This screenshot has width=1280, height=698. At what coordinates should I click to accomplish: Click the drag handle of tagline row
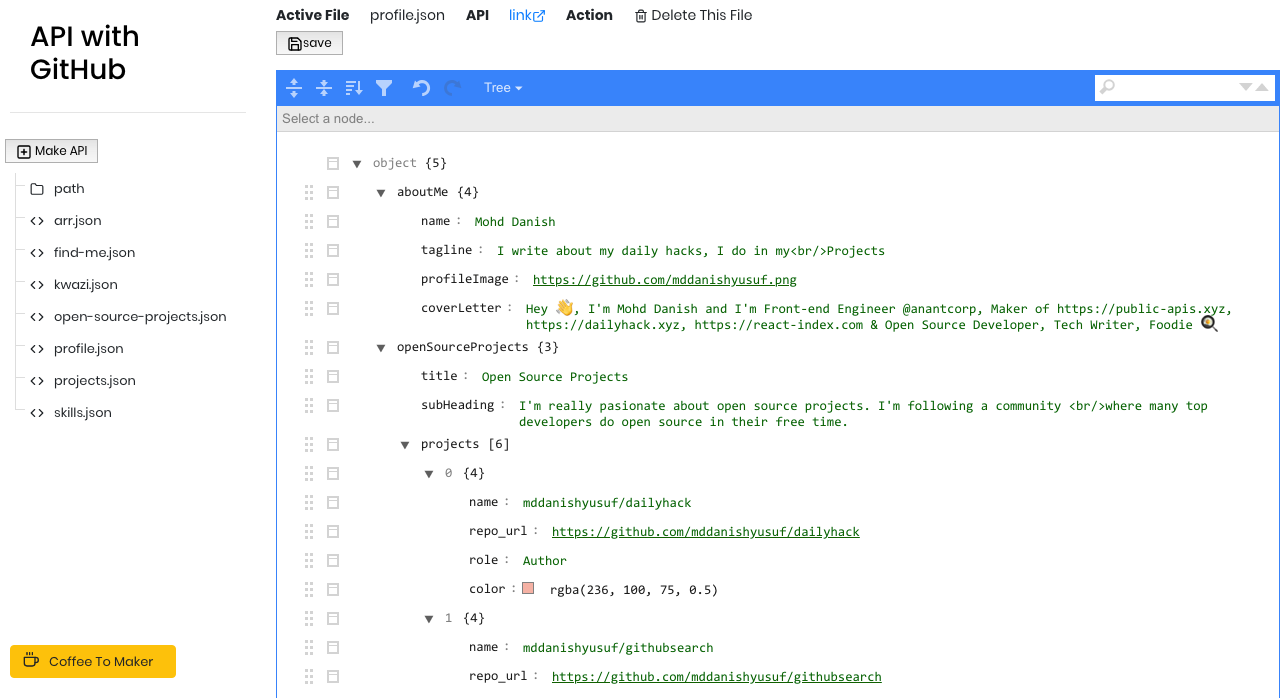tap(309, 250)
